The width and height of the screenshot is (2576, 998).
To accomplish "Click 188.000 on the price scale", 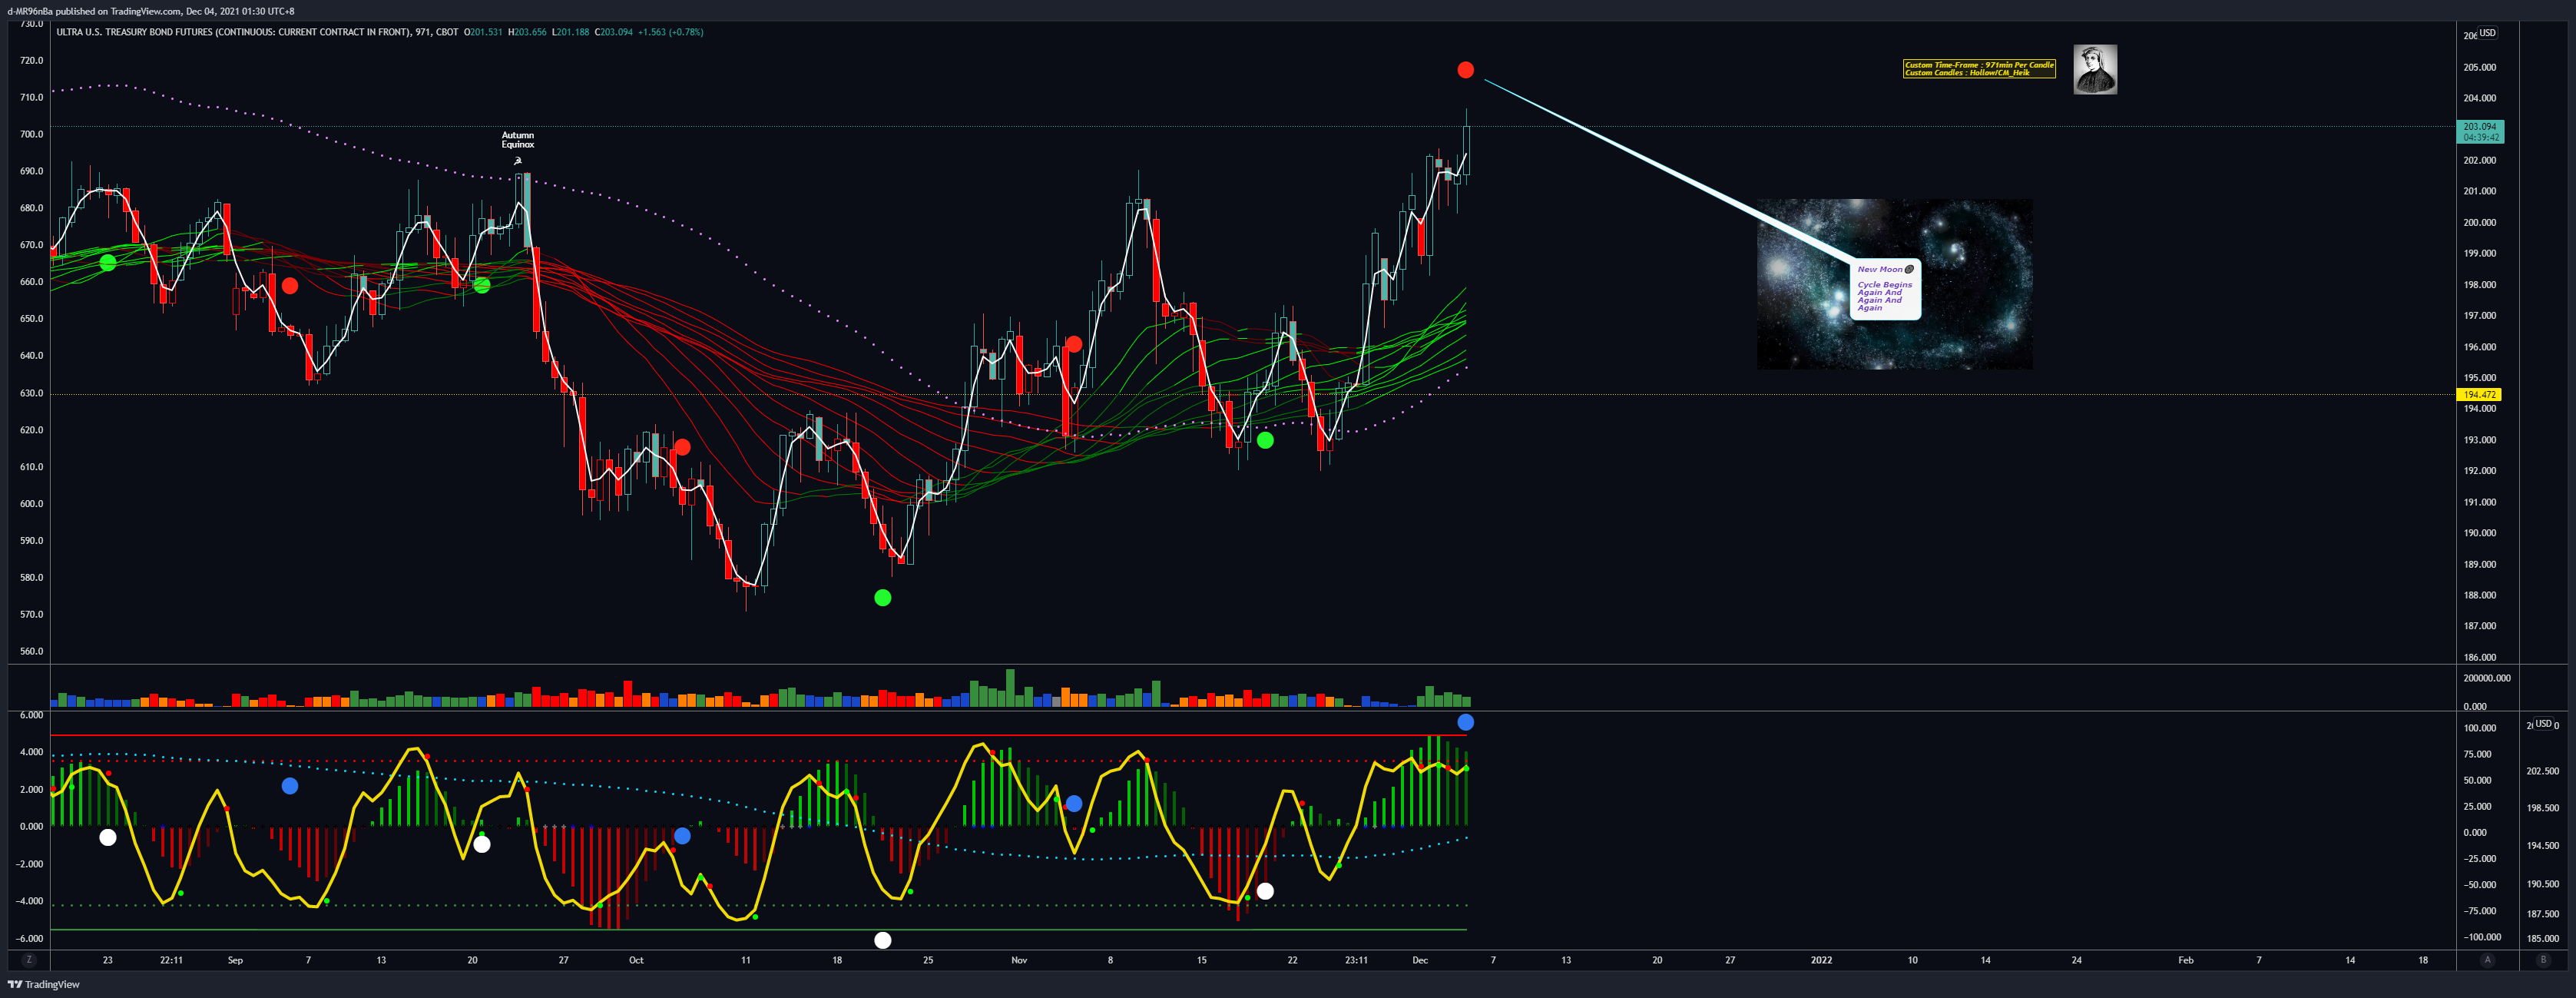I will pos(2479,596).
